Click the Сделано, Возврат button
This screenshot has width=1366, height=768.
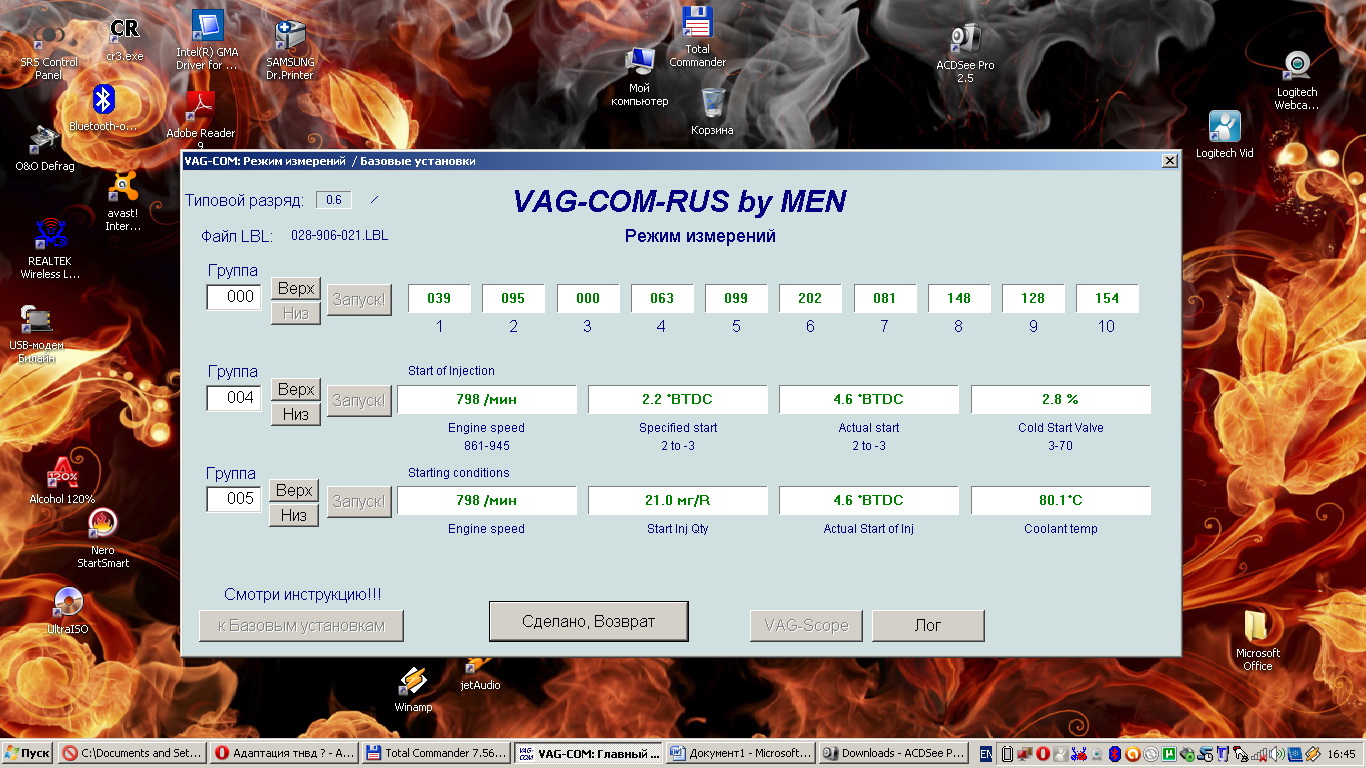tap(589, 621)
